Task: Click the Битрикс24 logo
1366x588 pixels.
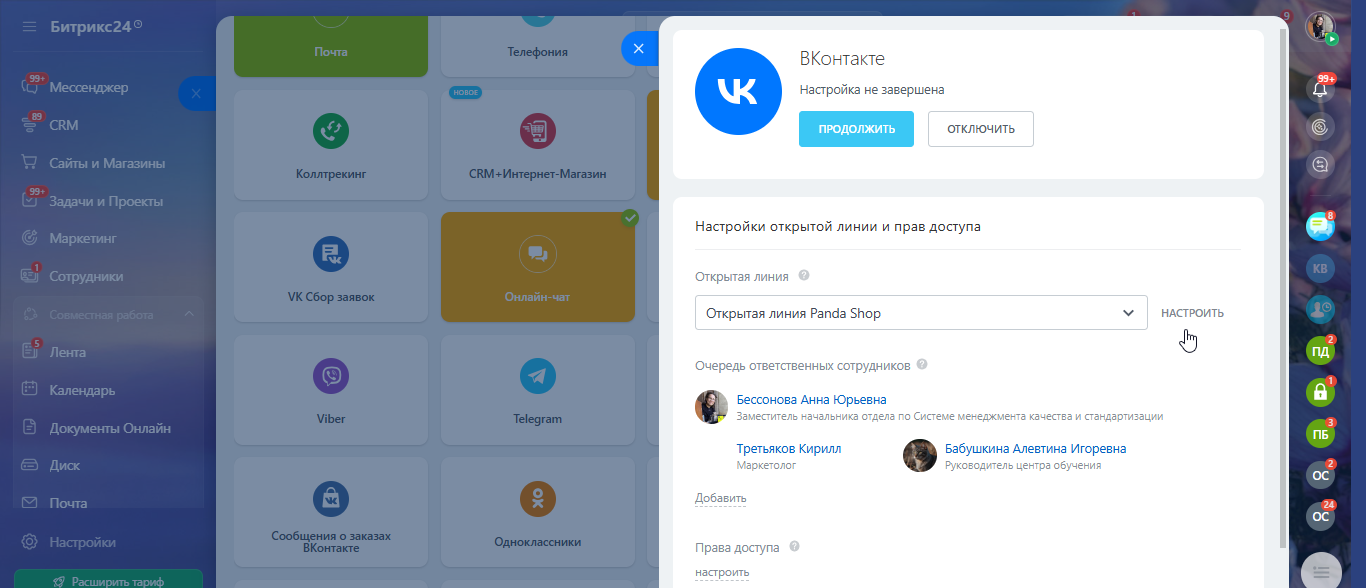Action: coord(96,25)
